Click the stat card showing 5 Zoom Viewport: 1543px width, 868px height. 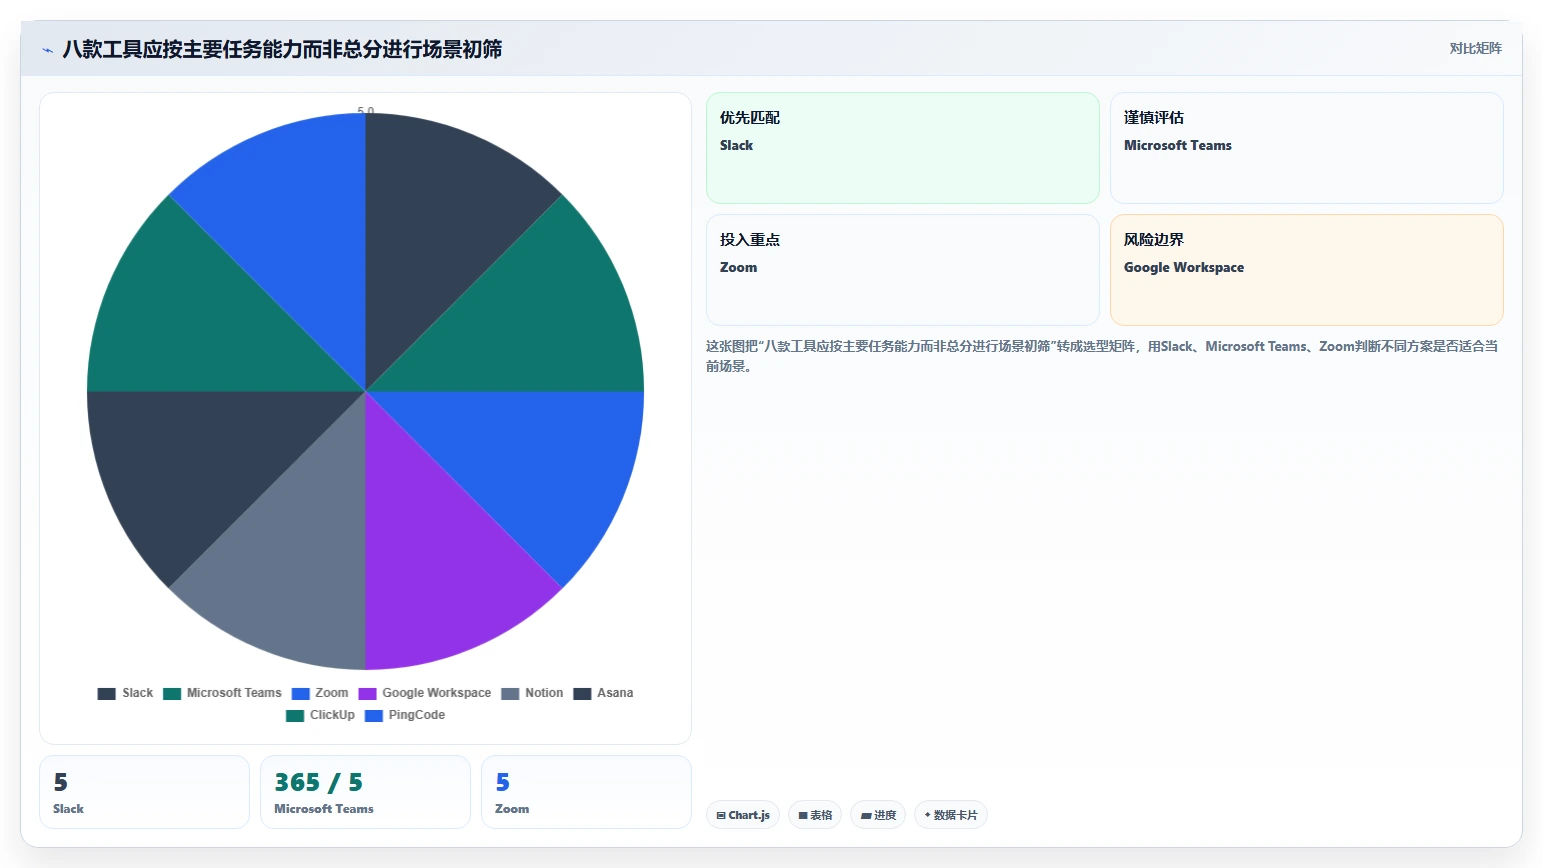tap(586, 792)
